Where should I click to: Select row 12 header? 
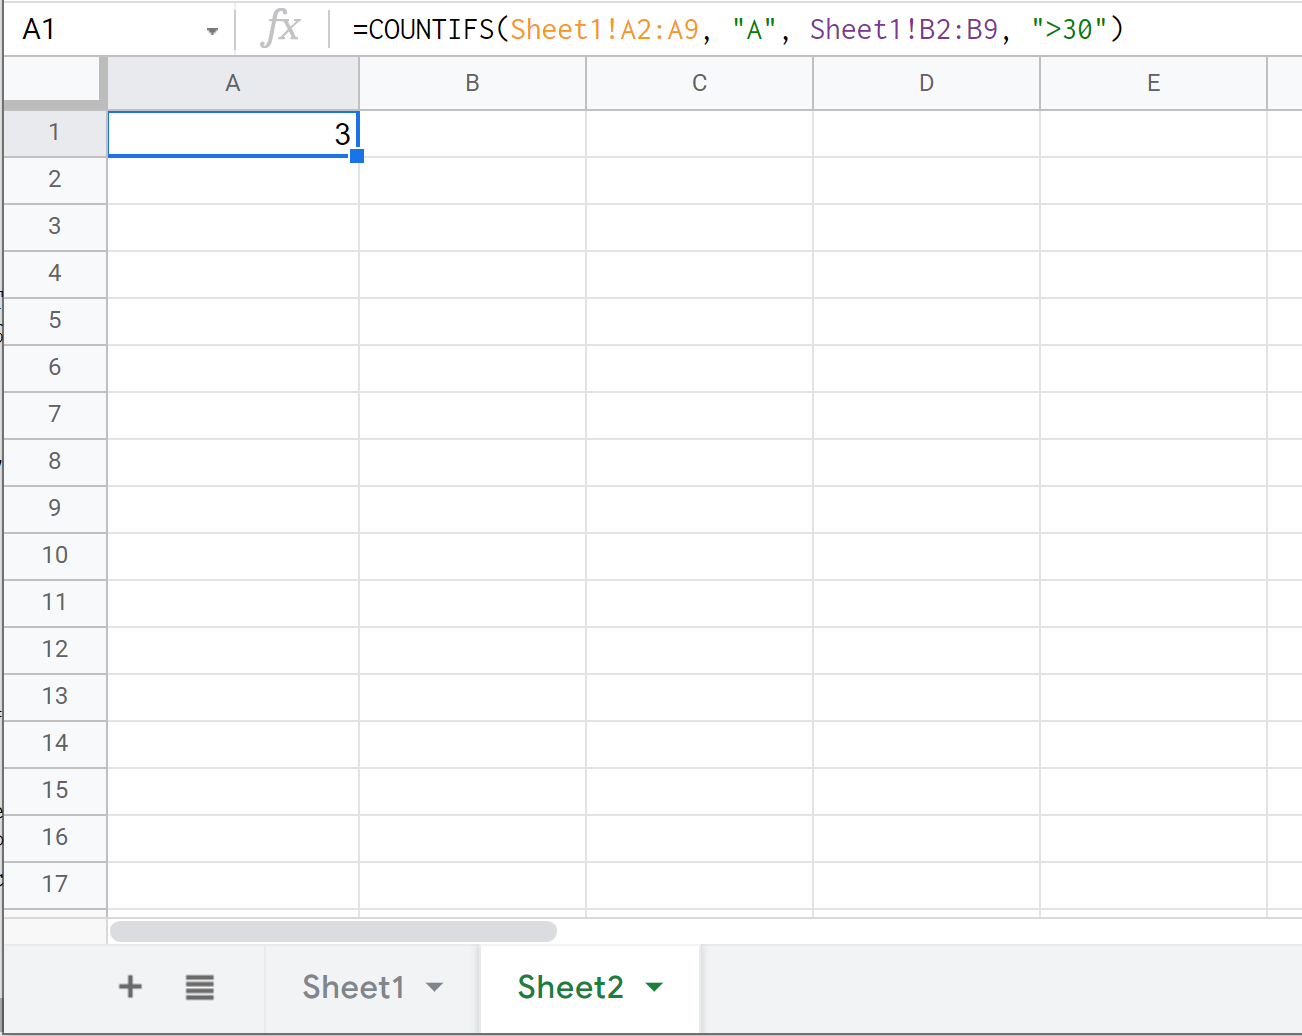[55, 649]
